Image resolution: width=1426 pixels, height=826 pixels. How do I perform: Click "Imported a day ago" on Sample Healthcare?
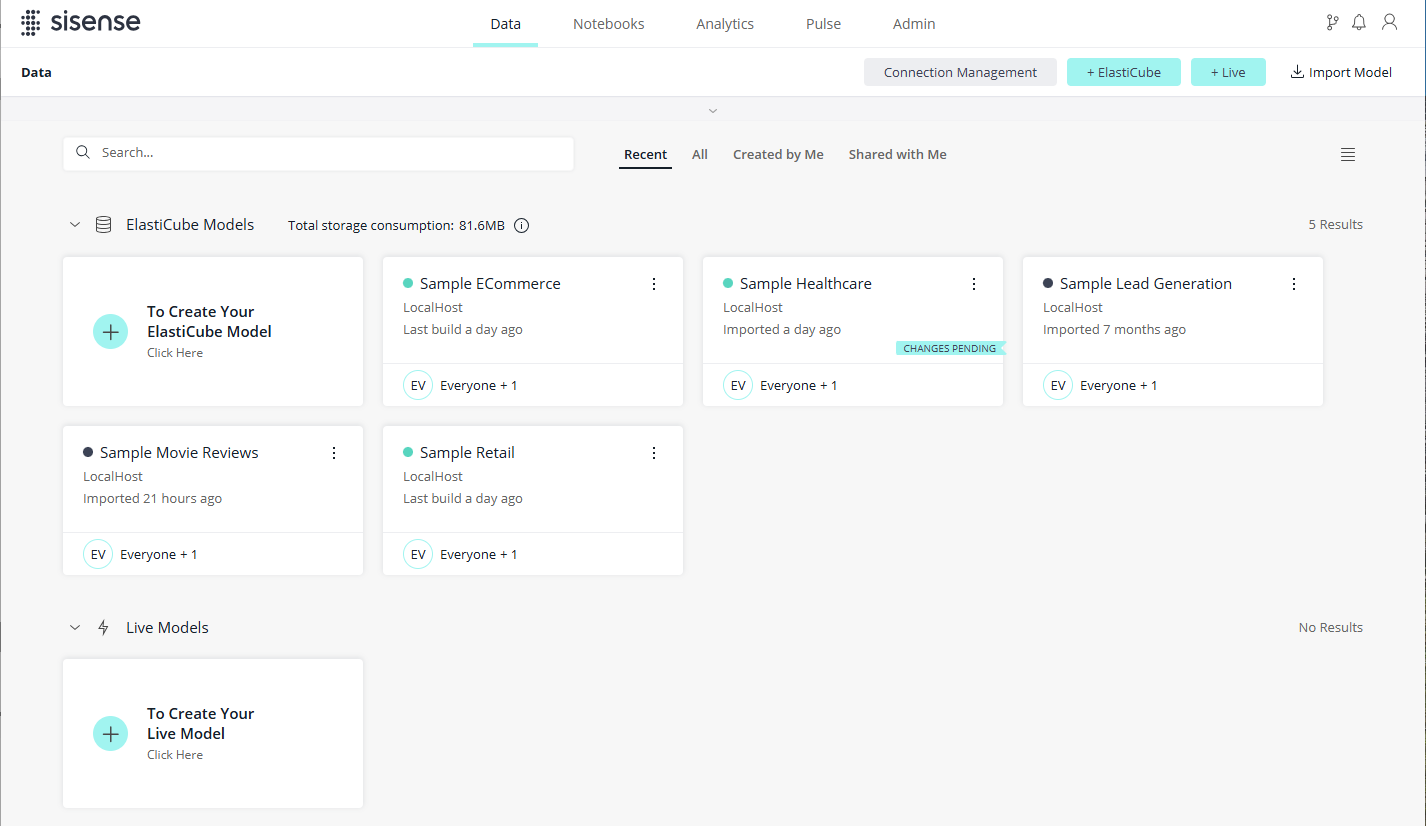[782, 330]
